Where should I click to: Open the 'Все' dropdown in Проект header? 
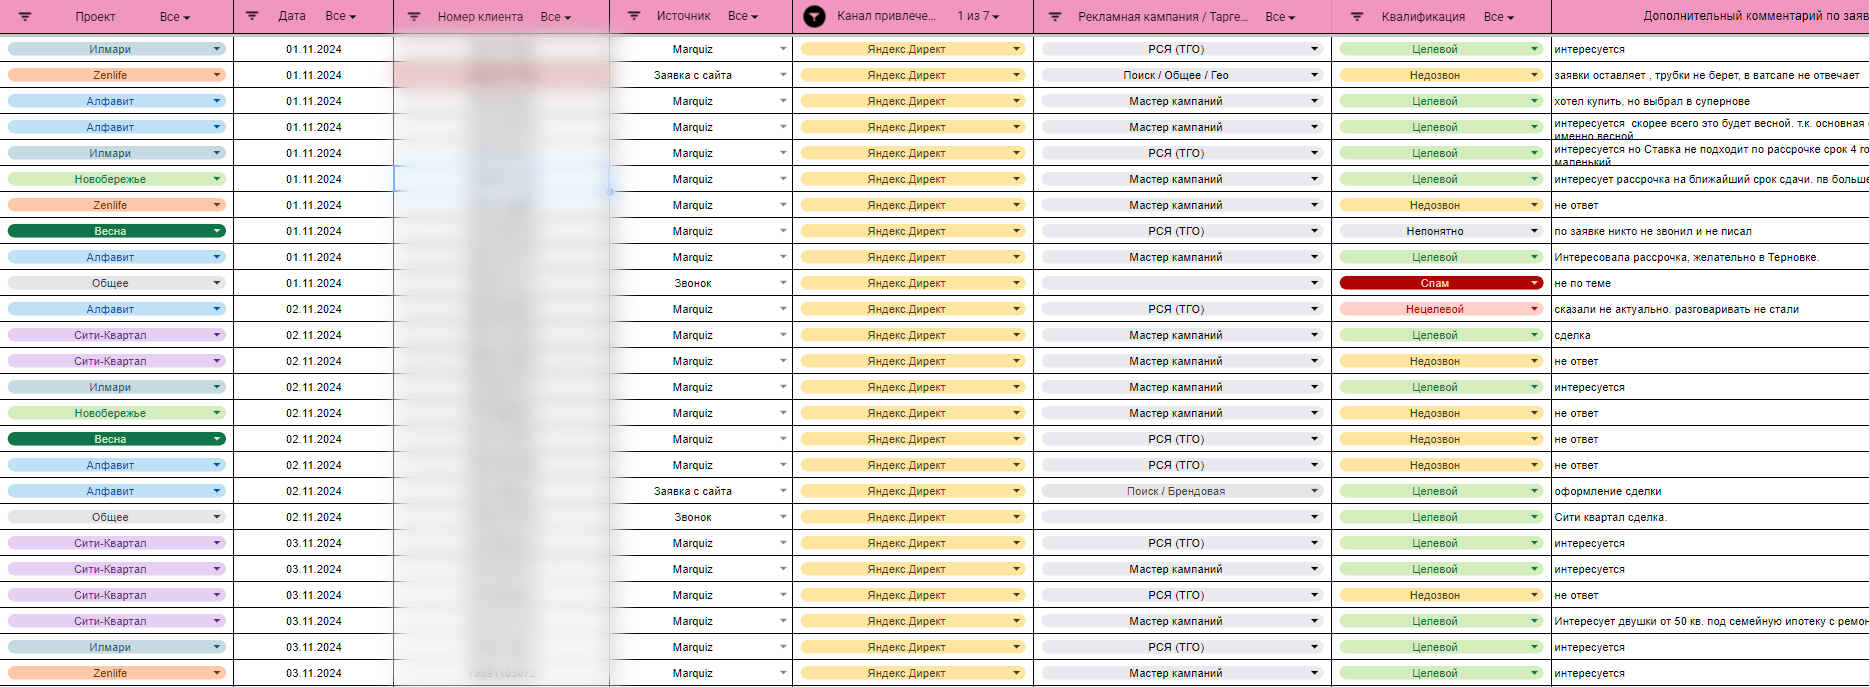175,17
